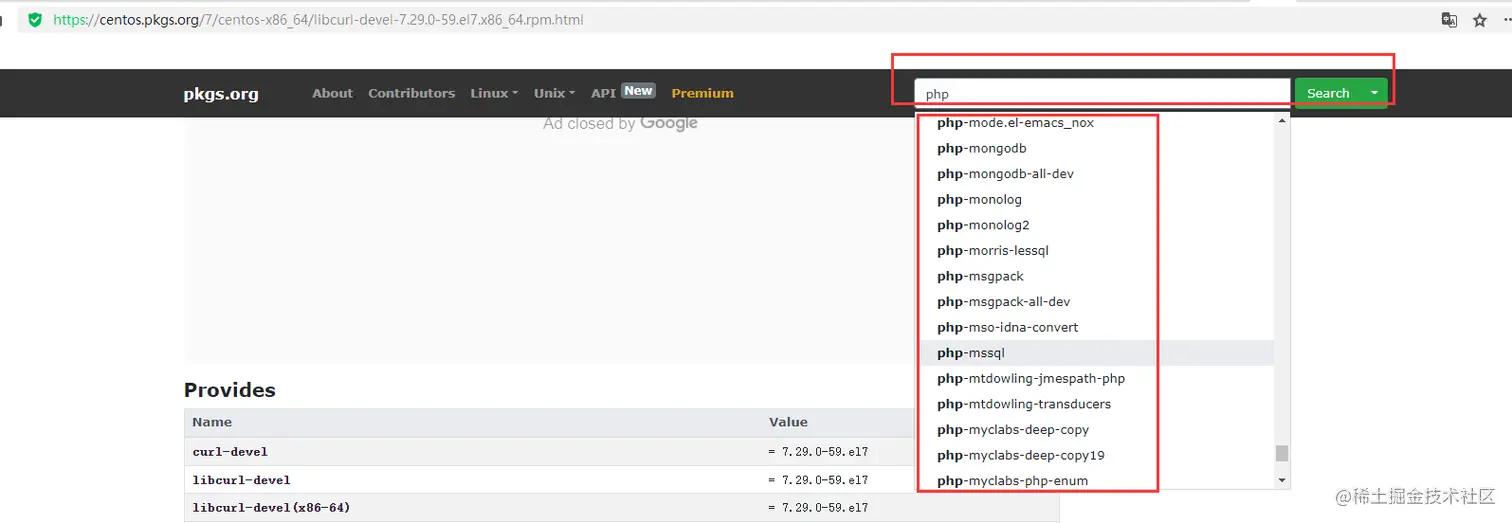Screen dimensions: 1512x523
Task: Focus the search field containing php
Action: pyautogui.click(x=1102, y=93)
